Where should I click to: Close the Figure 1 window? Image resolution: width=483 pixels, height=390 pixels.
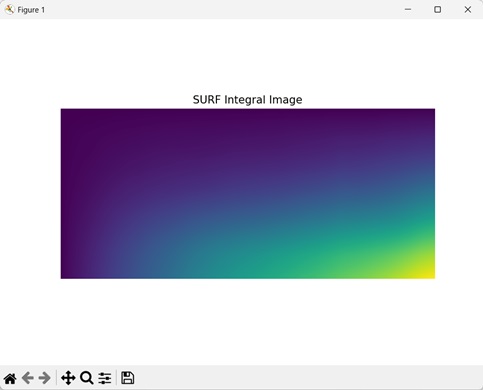tap(468, 10)
